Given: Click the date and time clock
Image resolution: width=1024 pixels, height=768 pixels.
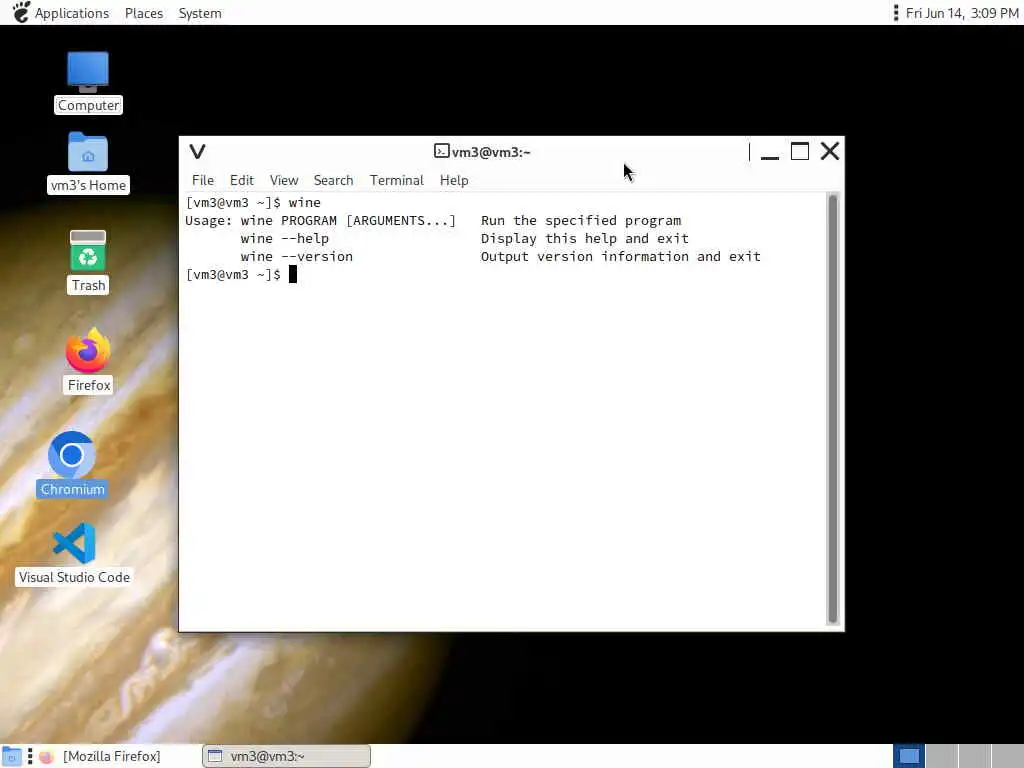Looking at the screenshot, I should point(962,13).
